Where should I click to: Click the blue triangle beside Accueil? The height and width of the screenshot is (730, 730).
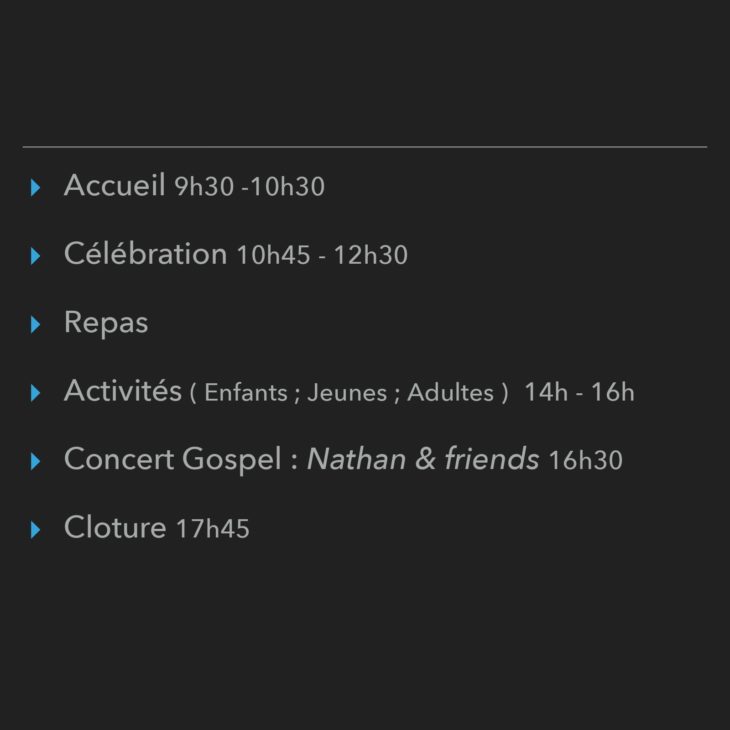(35, 188)
